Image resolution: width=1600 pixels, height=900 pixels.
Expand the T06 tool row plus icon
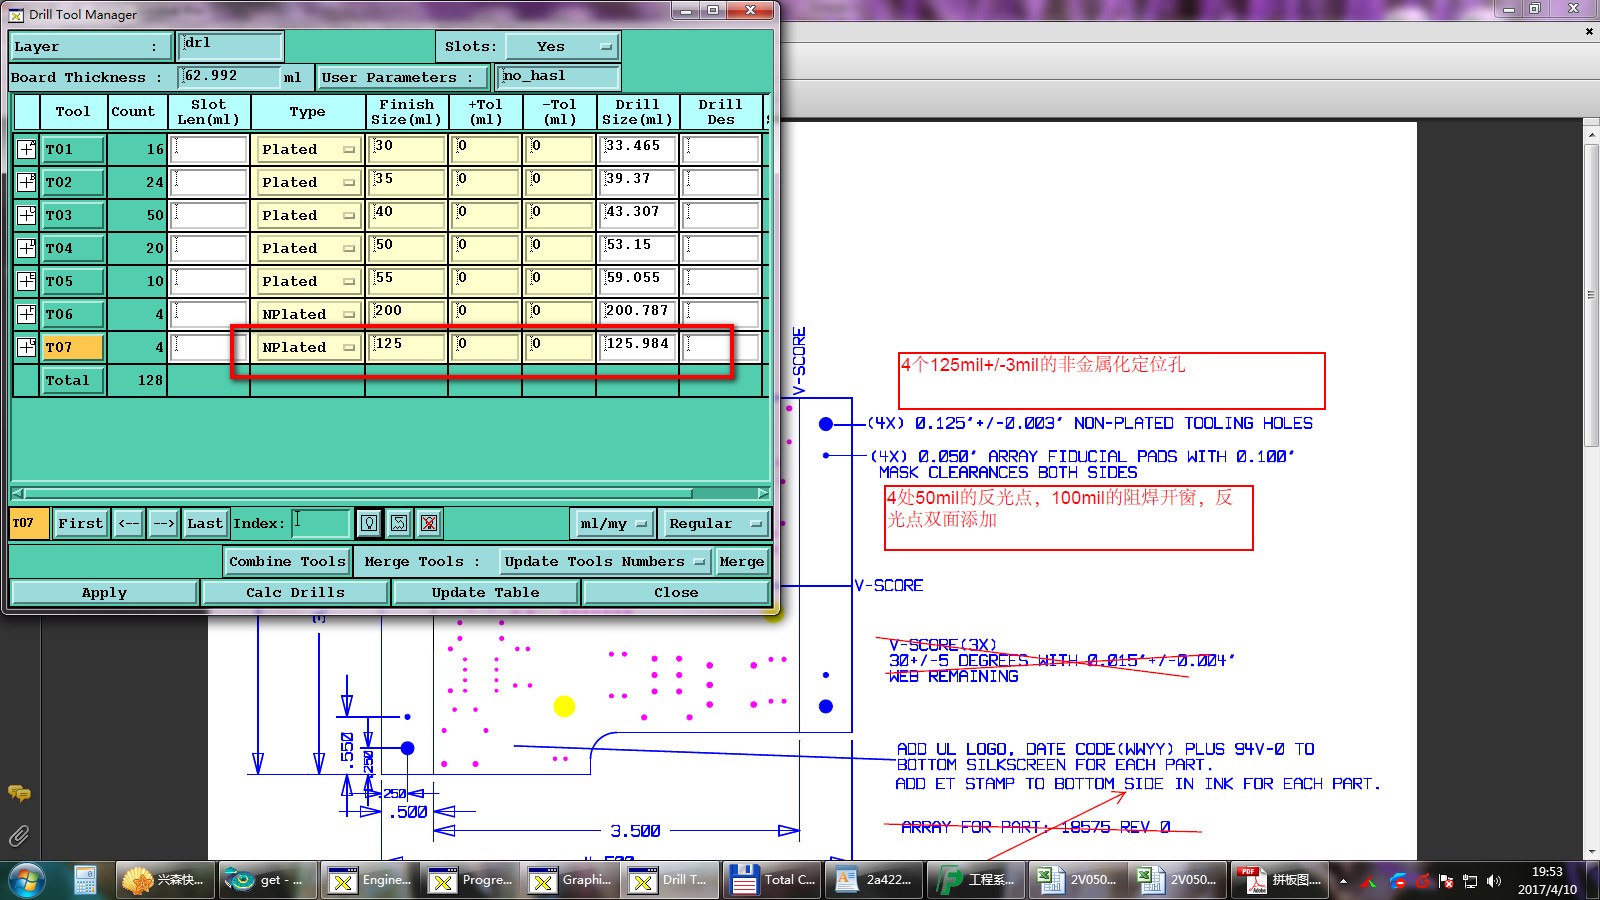[26, 314]
